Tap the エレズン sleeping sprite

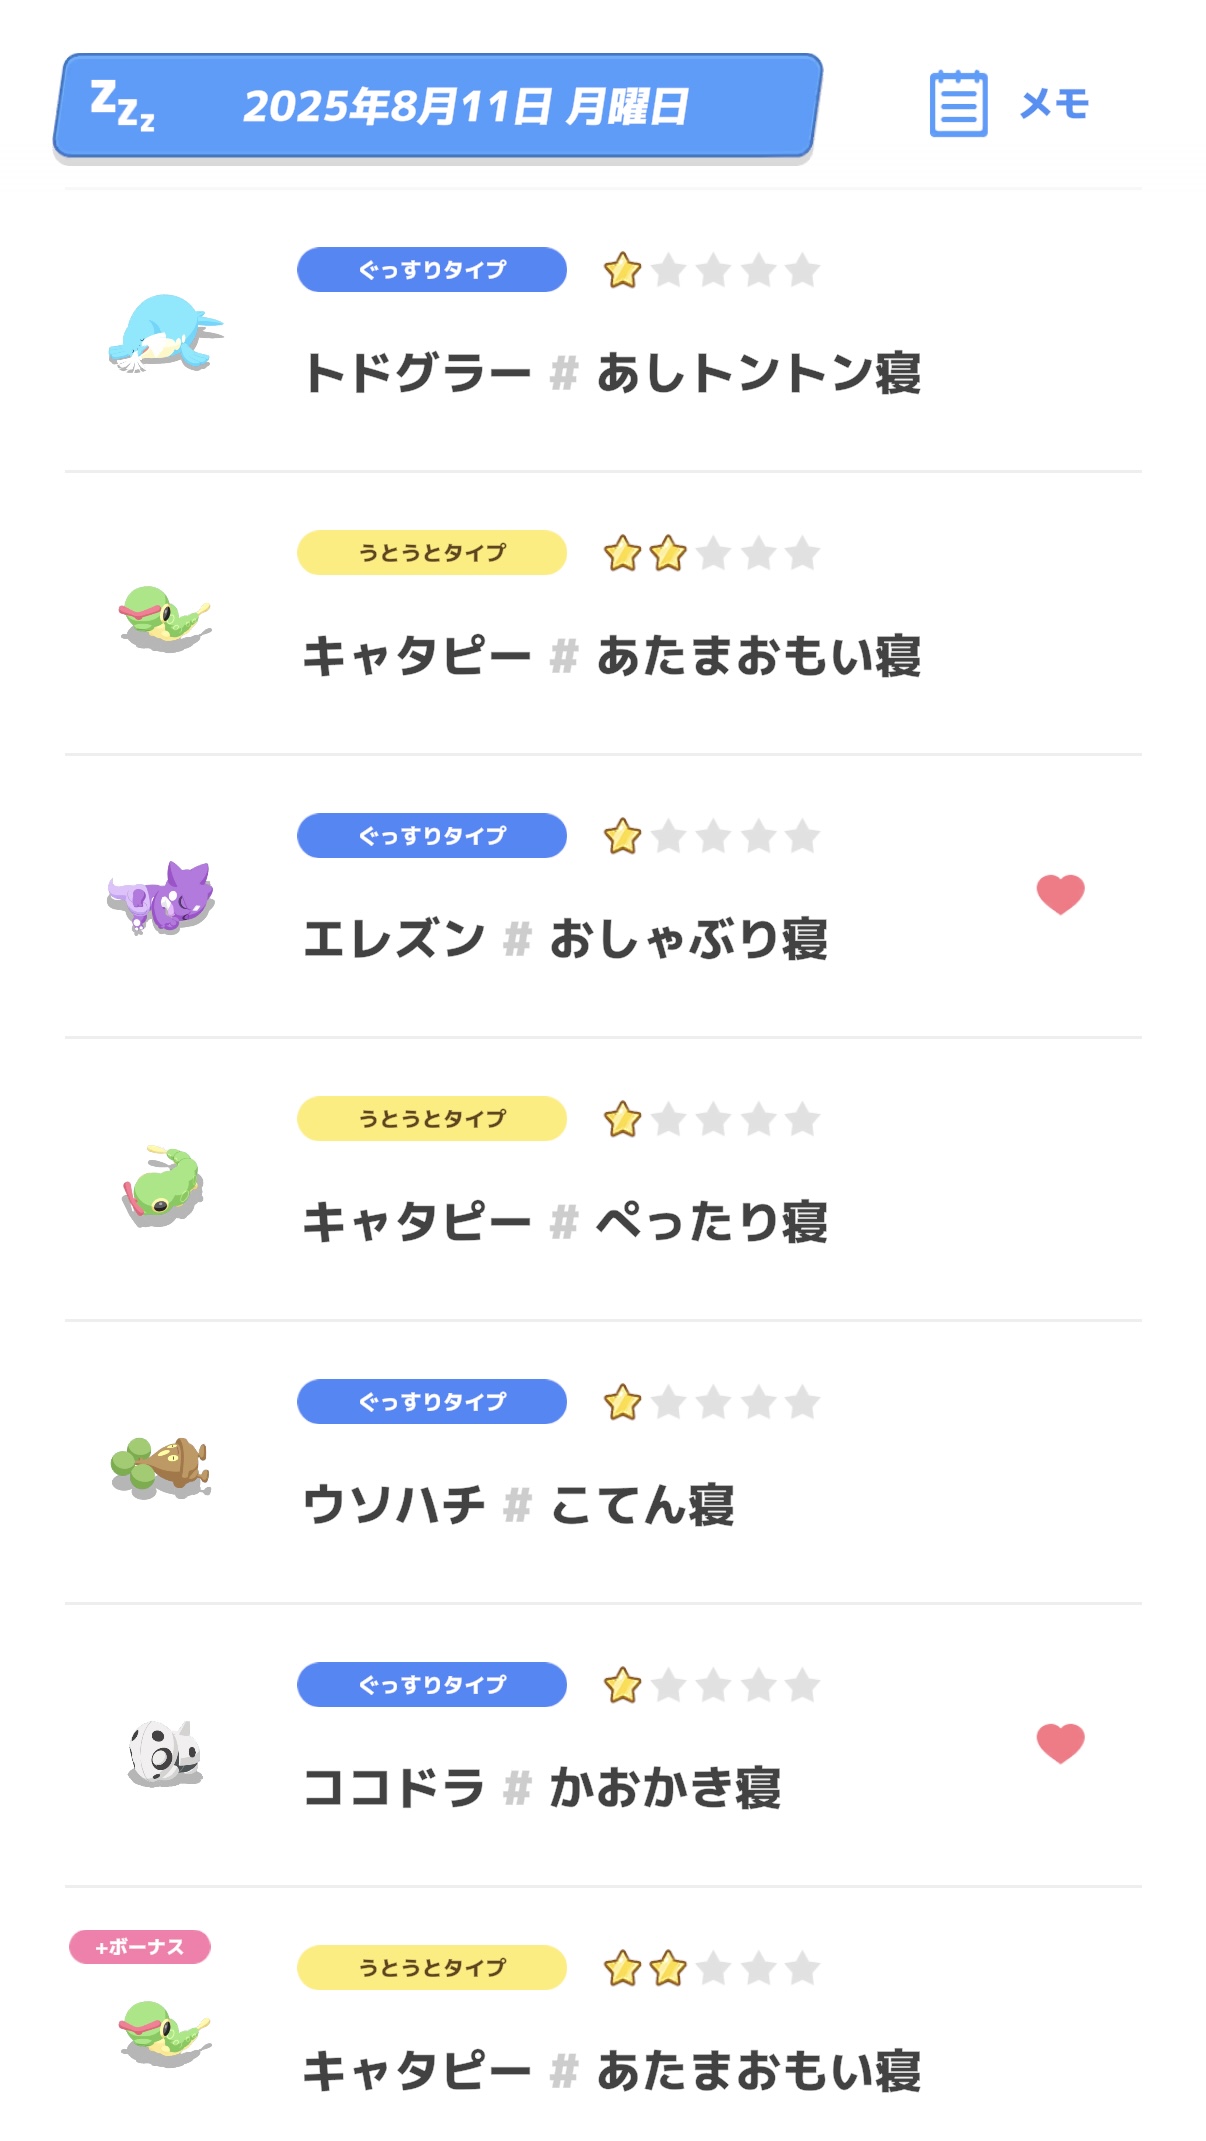(x=162, y=897)
